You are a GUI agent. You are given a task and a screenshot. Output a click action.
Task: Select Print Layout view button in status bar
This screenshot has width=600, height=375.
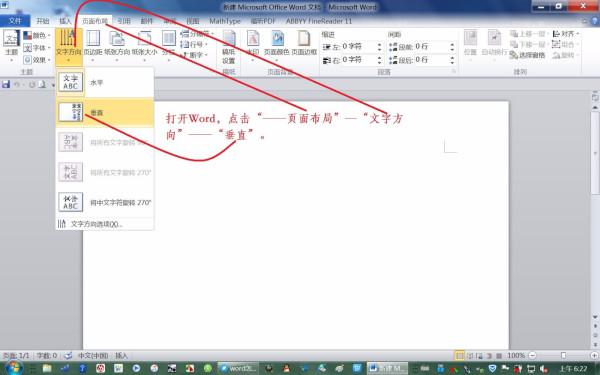(459, 356)
